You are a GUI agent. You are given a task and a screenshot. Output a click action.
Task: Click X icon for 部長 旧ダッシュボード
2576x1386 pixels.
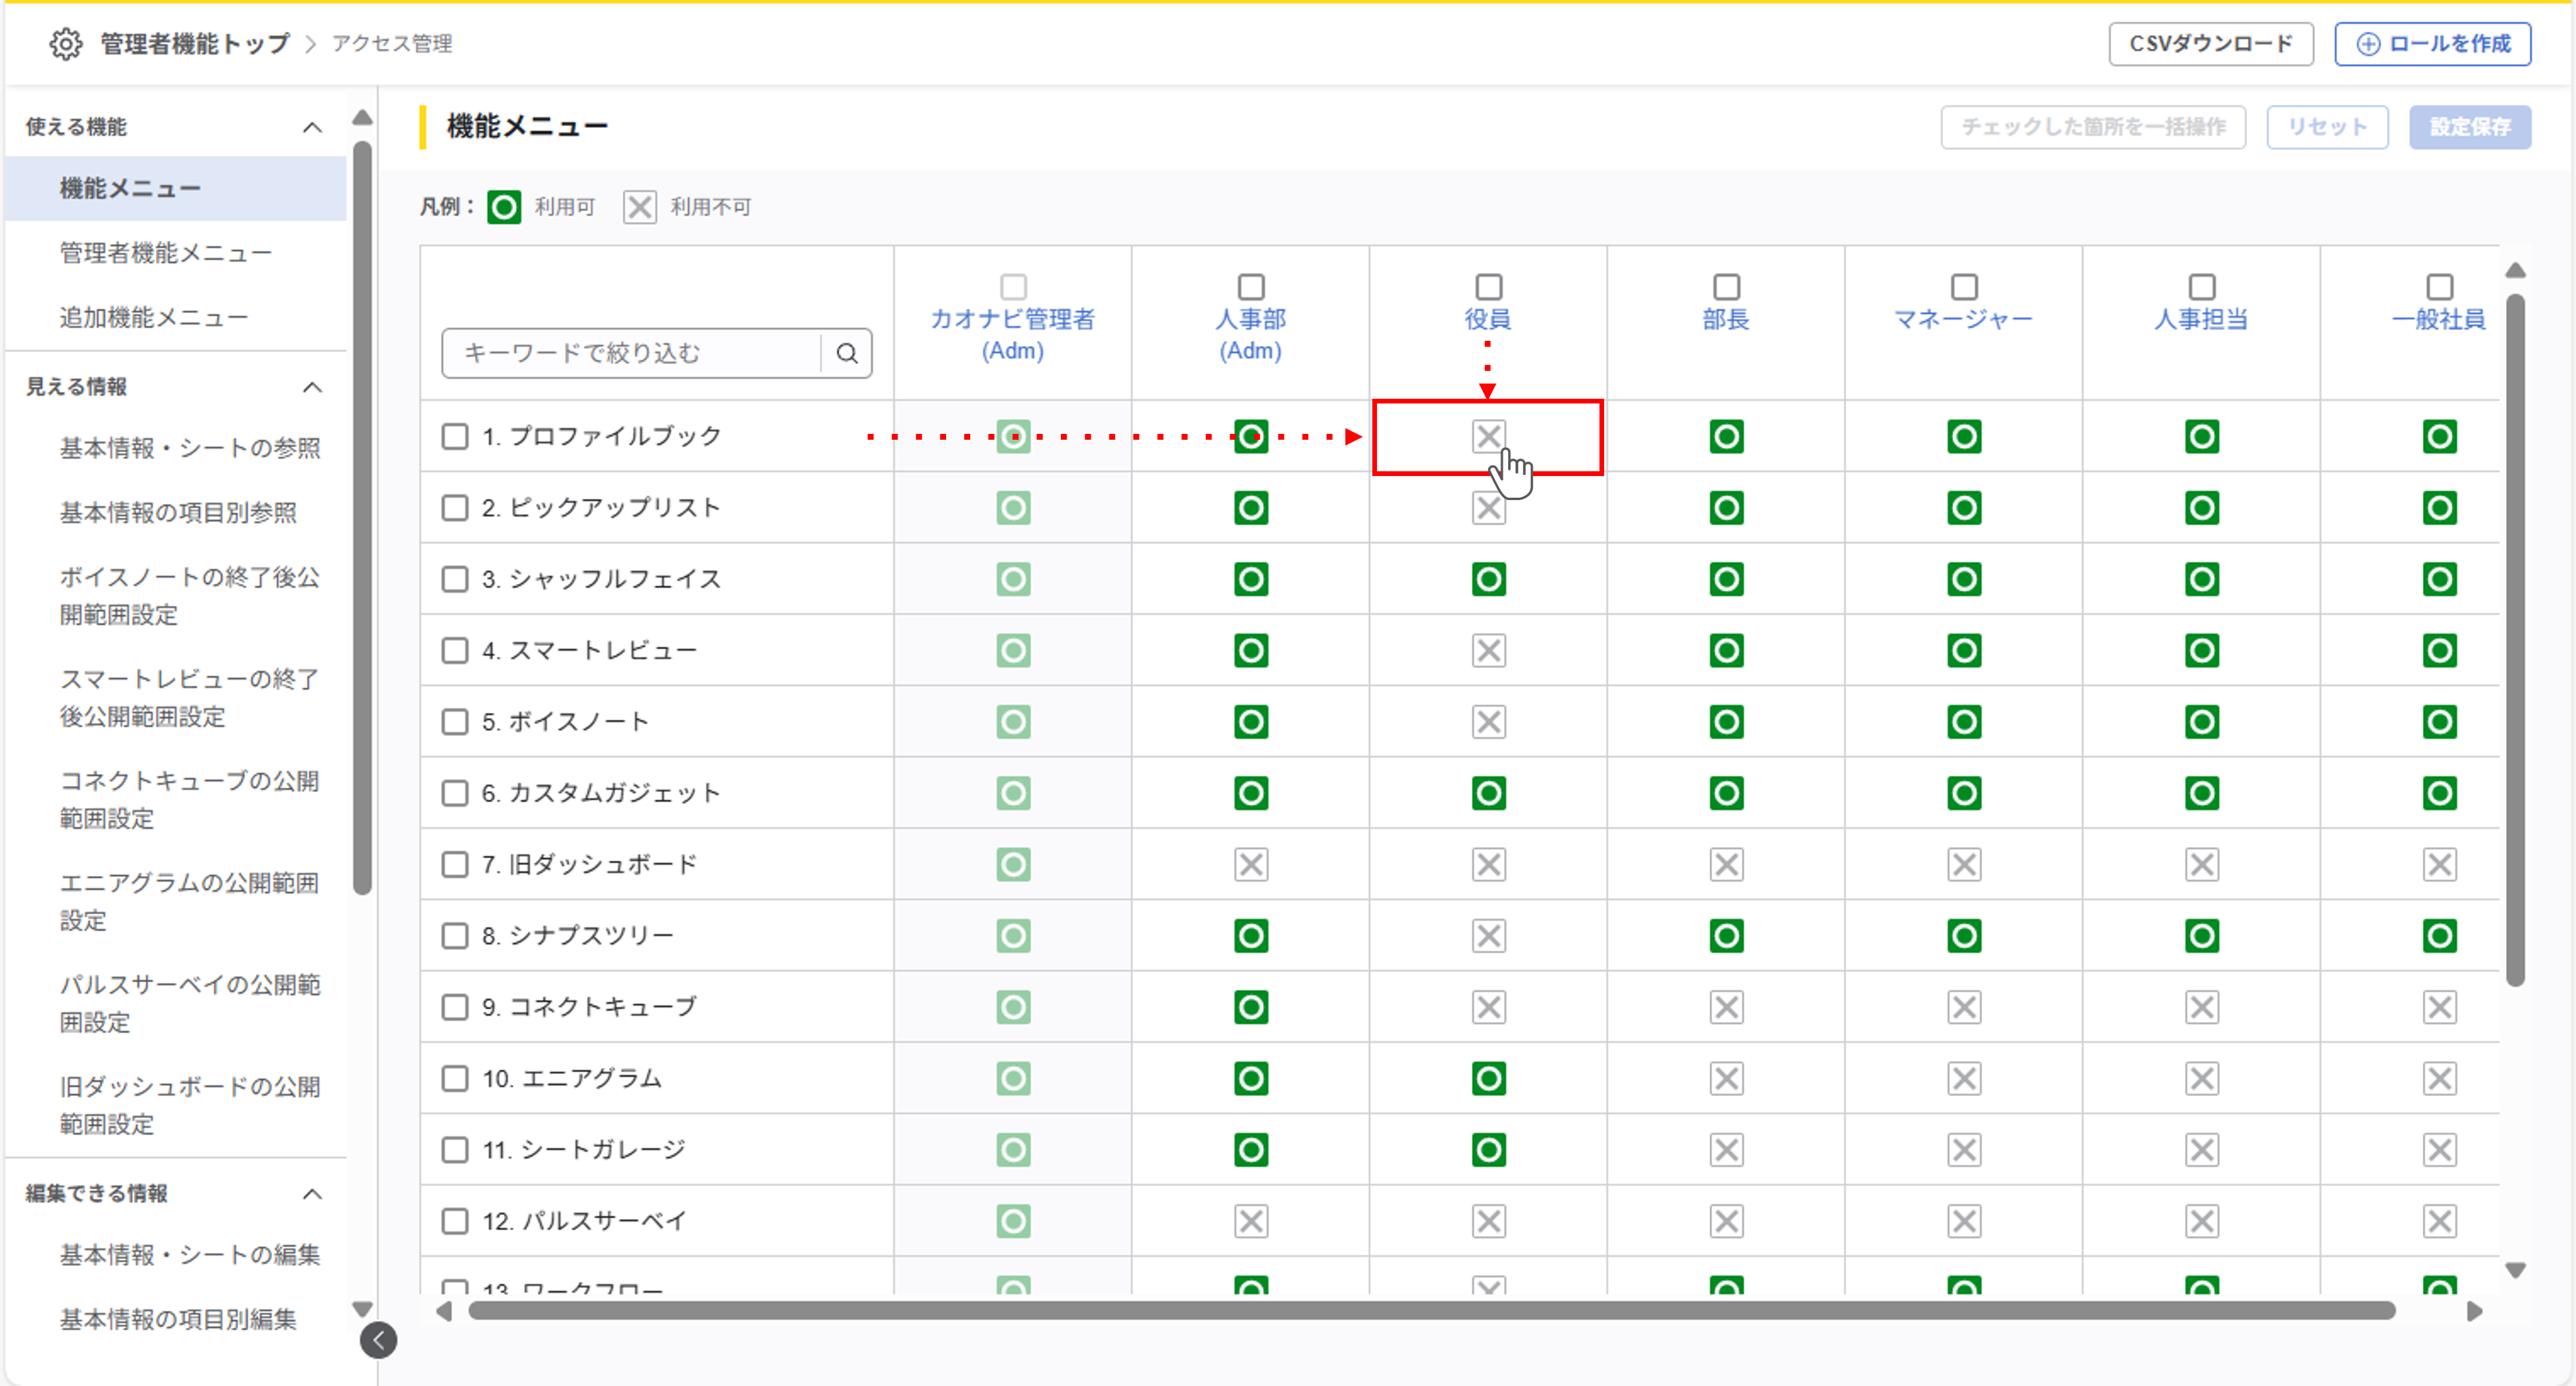coord(1726,864)
